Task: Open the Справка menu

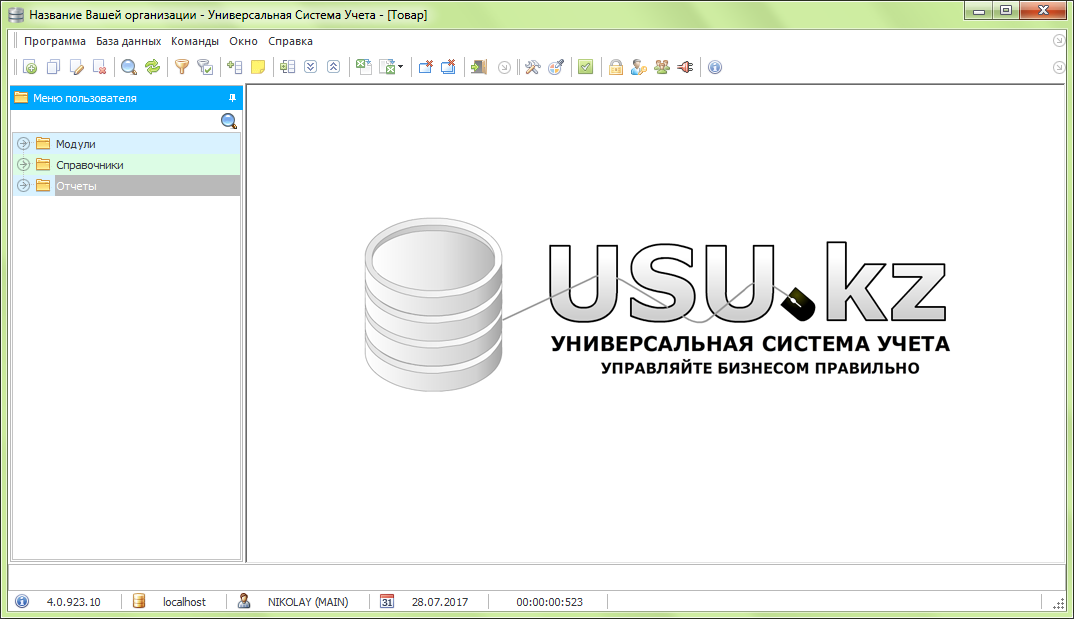Action: coord(290,41)
